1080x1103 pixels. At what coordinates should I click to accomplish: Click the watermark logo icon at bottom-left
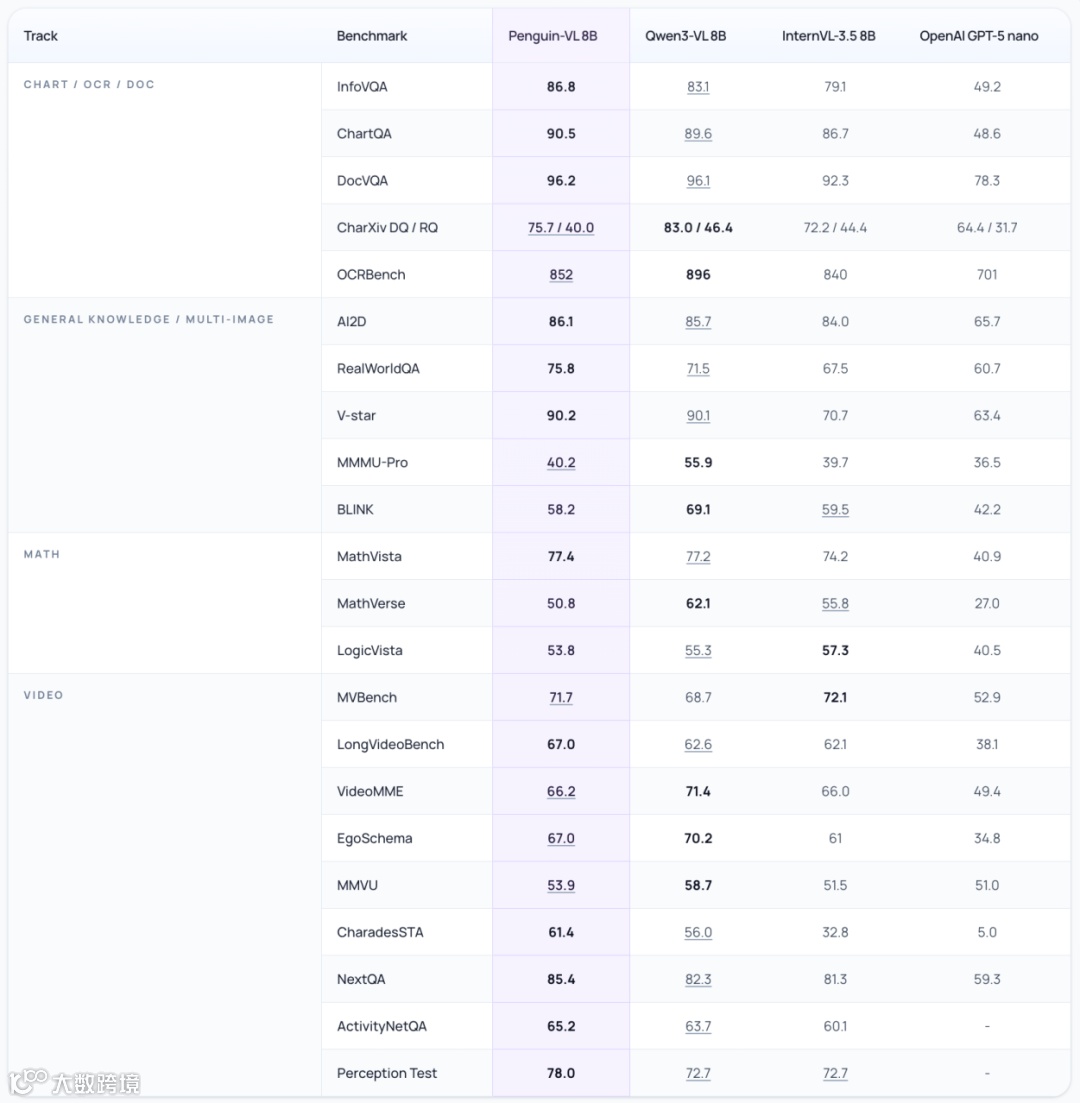click(x=28, y=1081)
